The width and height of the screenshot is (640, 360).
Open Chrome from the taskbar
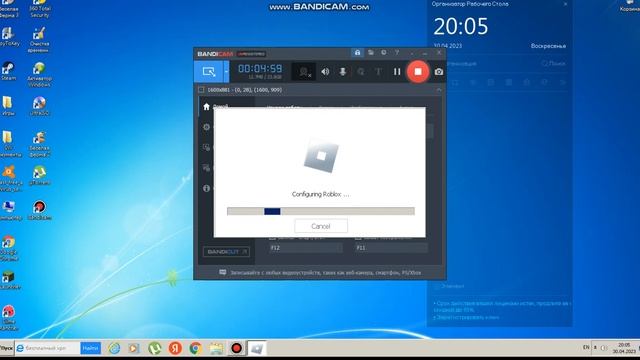(x=196, y=348)
